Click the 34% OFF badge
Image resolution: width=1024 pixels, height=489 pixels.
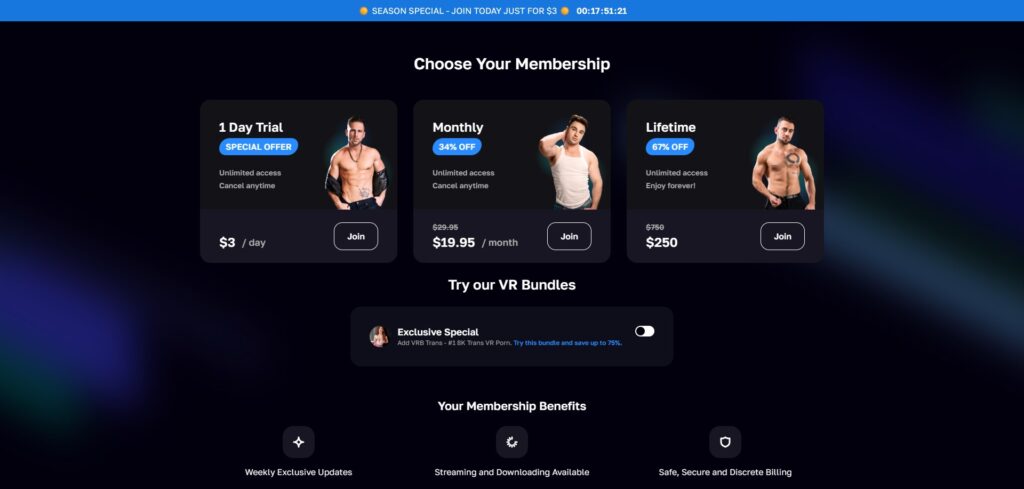(457, 147)
